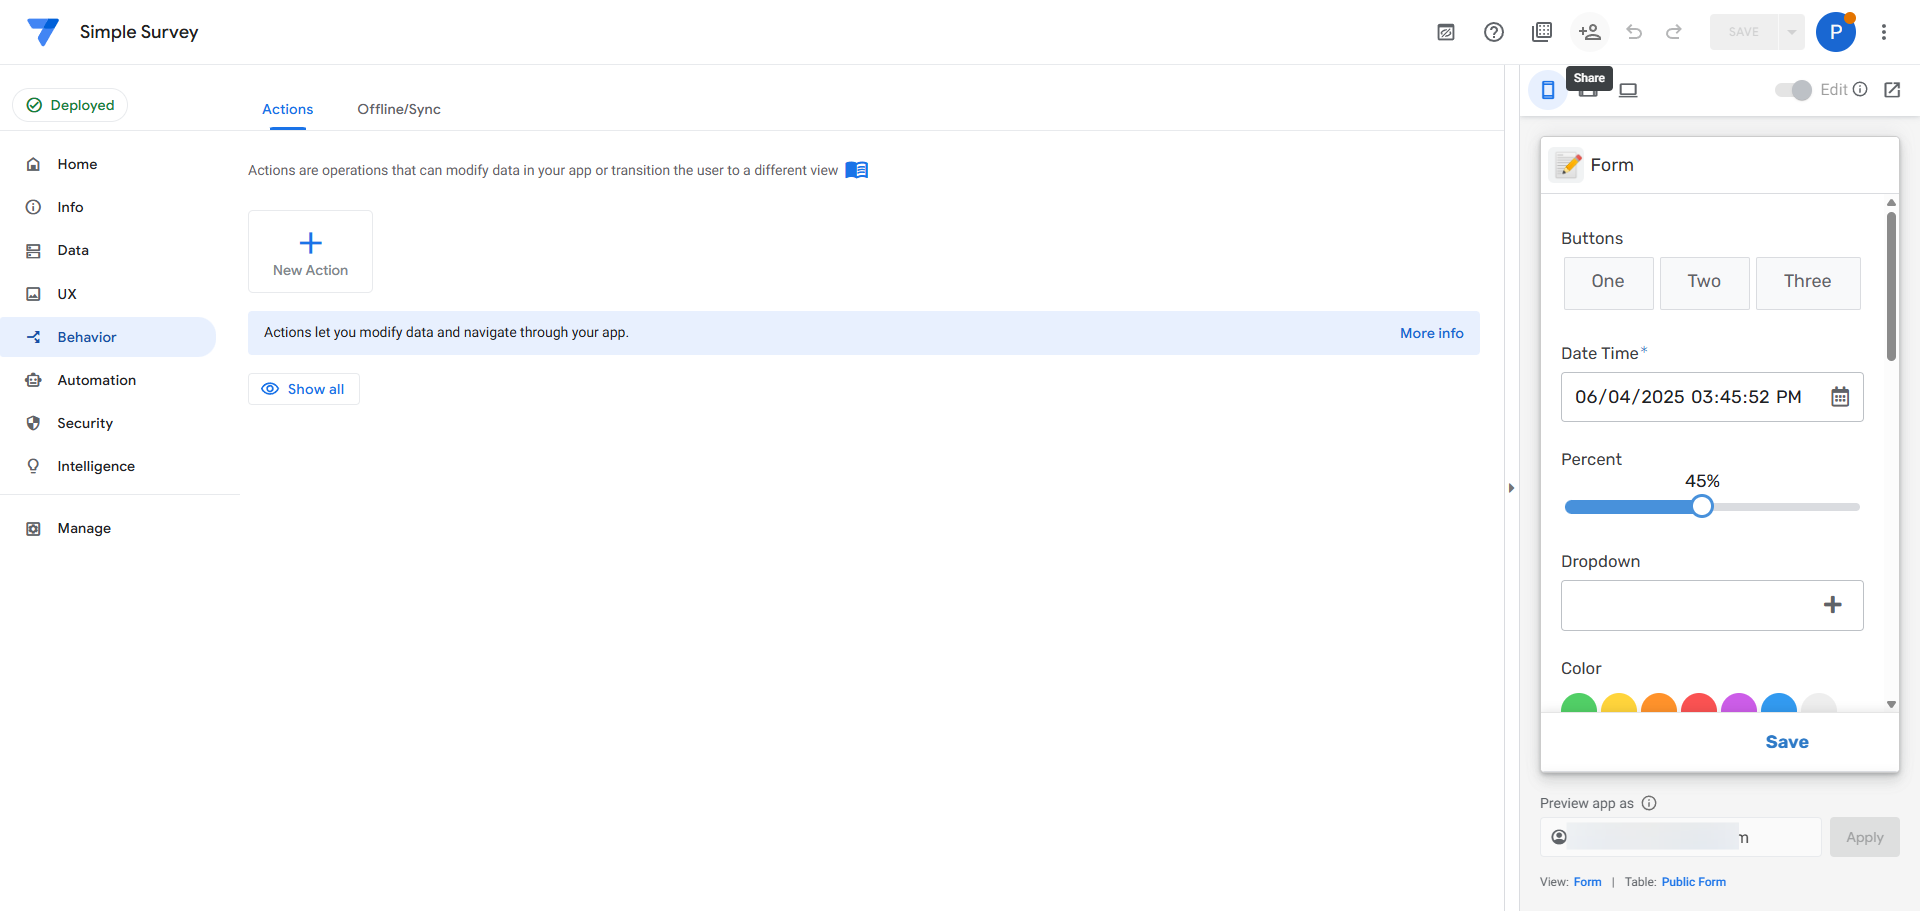The width and height of the screenshot is (1920, 911).
Task: Redo the last change
Action: pyautogui.click(x=1674, y=32)
